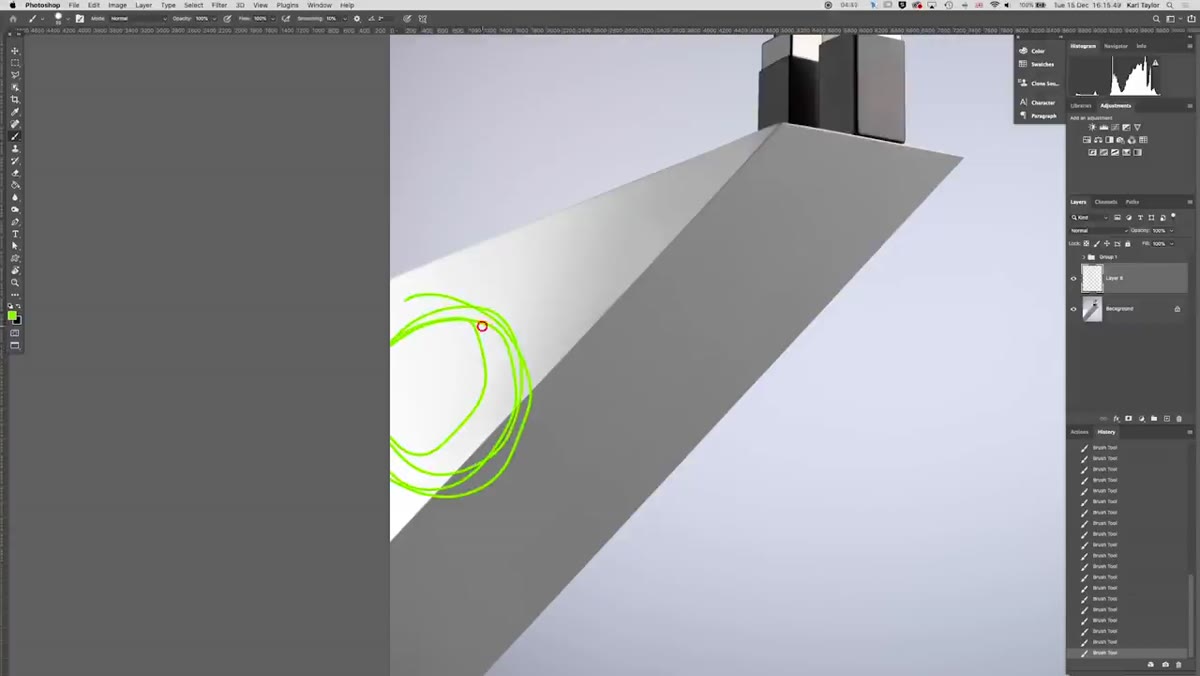1200x676 pixels.
Task: Open the Swatches panel icon
Action: (1023, 64)
